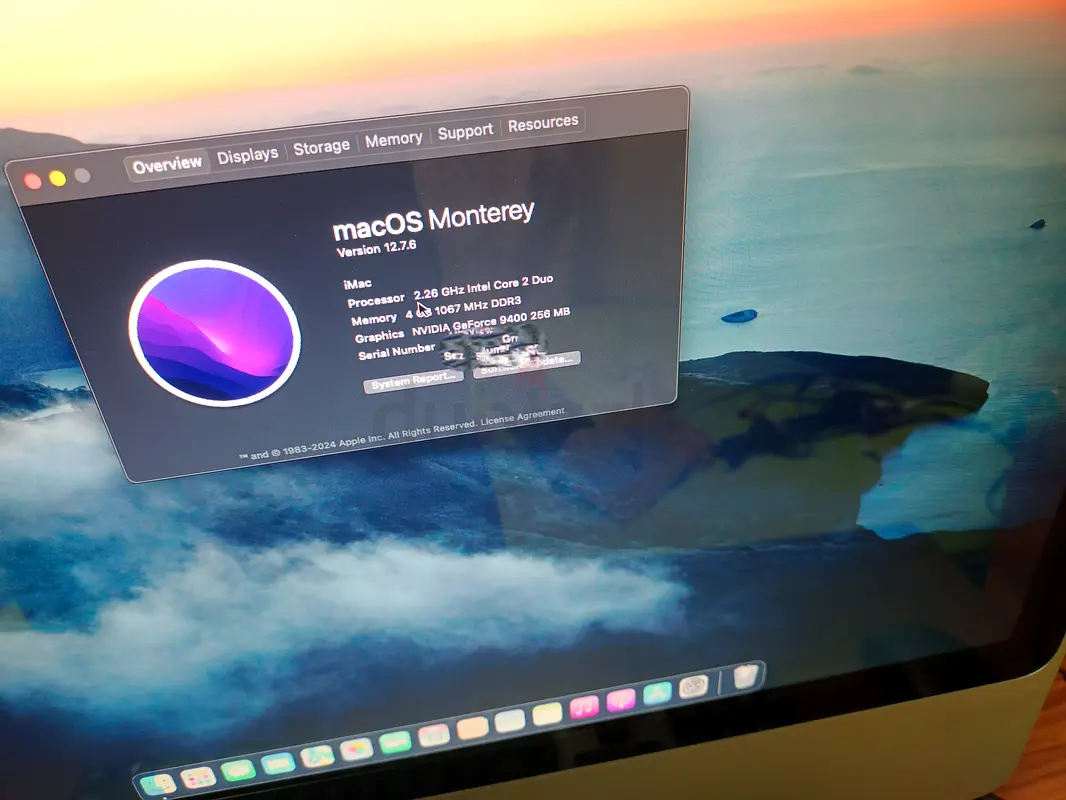This screenshot has height=800, width=1066.
Task: Switch to the Support tab
Action: [x=465, y=130]
